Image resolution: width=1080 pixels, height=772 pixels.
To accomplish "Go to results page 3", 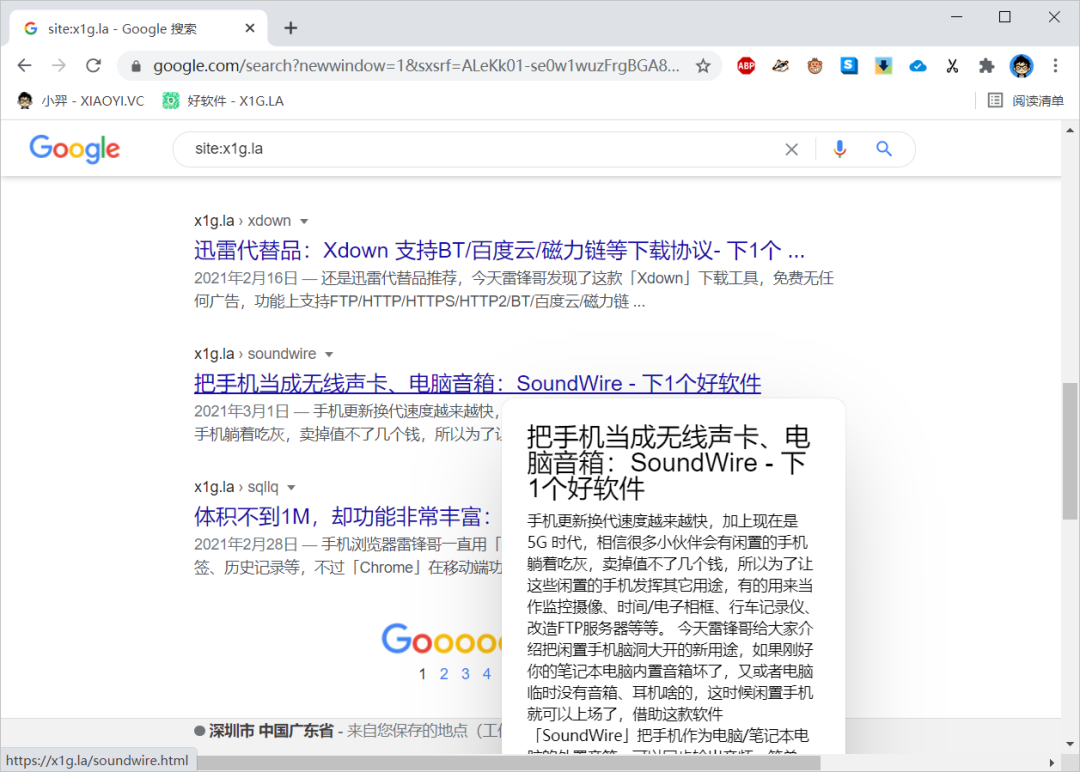I will click(x=466, y=674).
